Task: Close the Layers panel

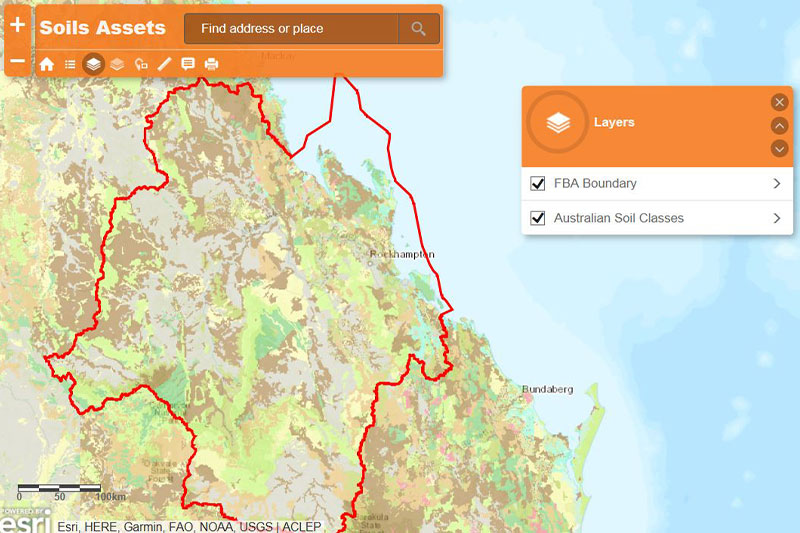Action: 780,102
